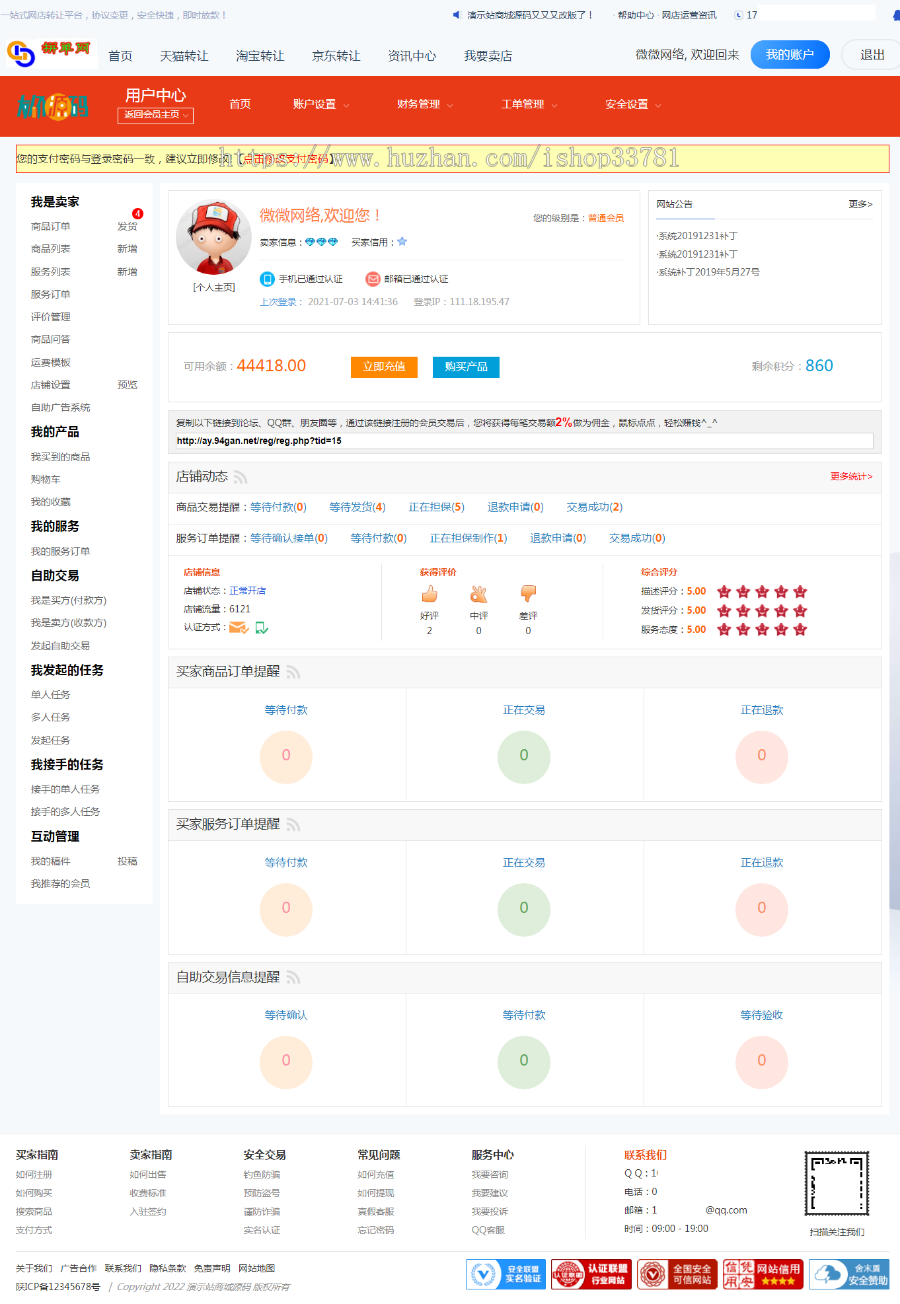This screenshot has height=1304, width=900.
Task: Click the email verified envelope icon
Action: (x=373, y=279)
